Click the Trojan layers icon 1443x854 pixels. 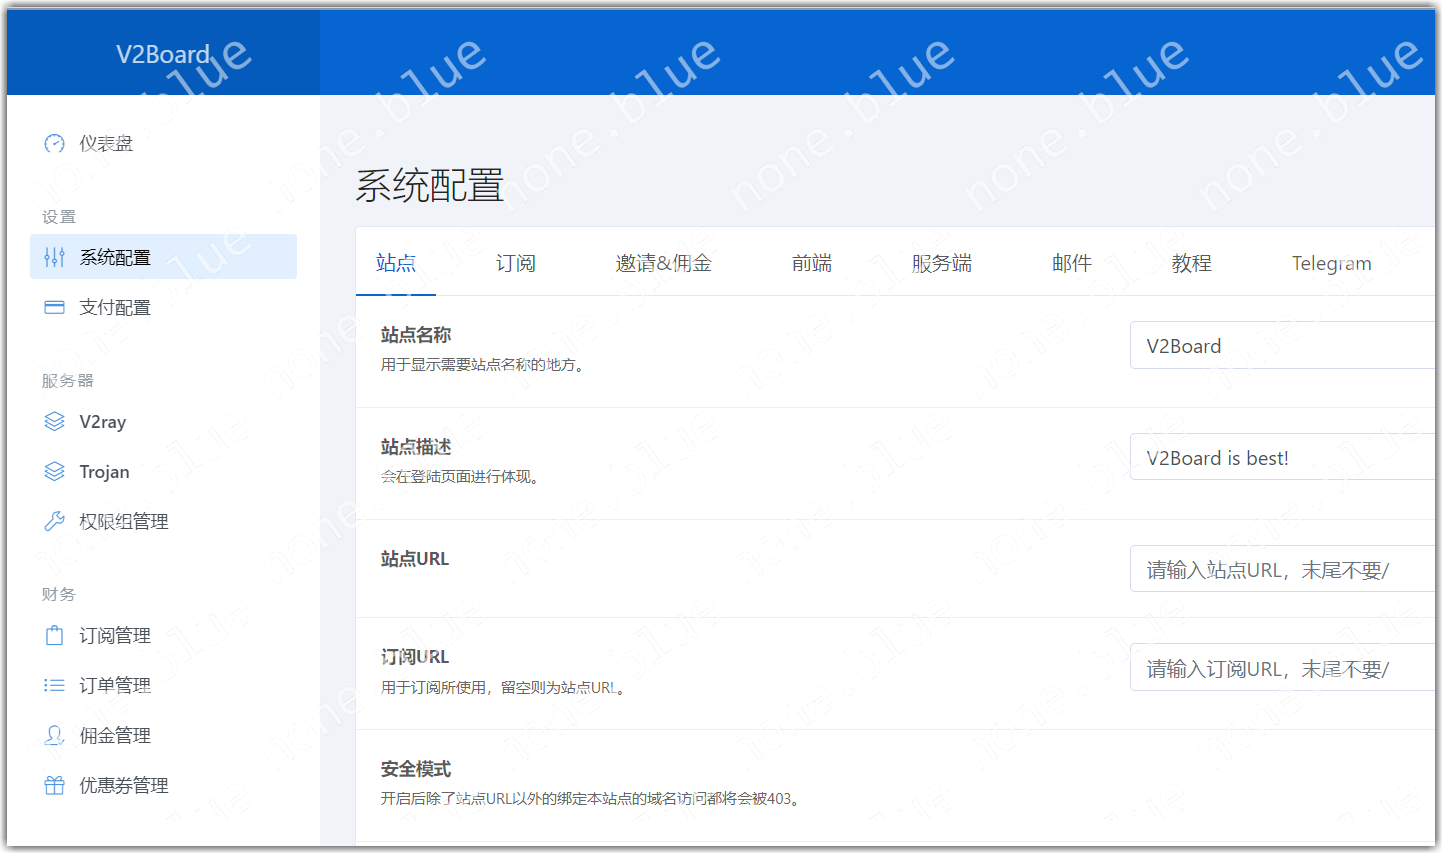(55, 472)
